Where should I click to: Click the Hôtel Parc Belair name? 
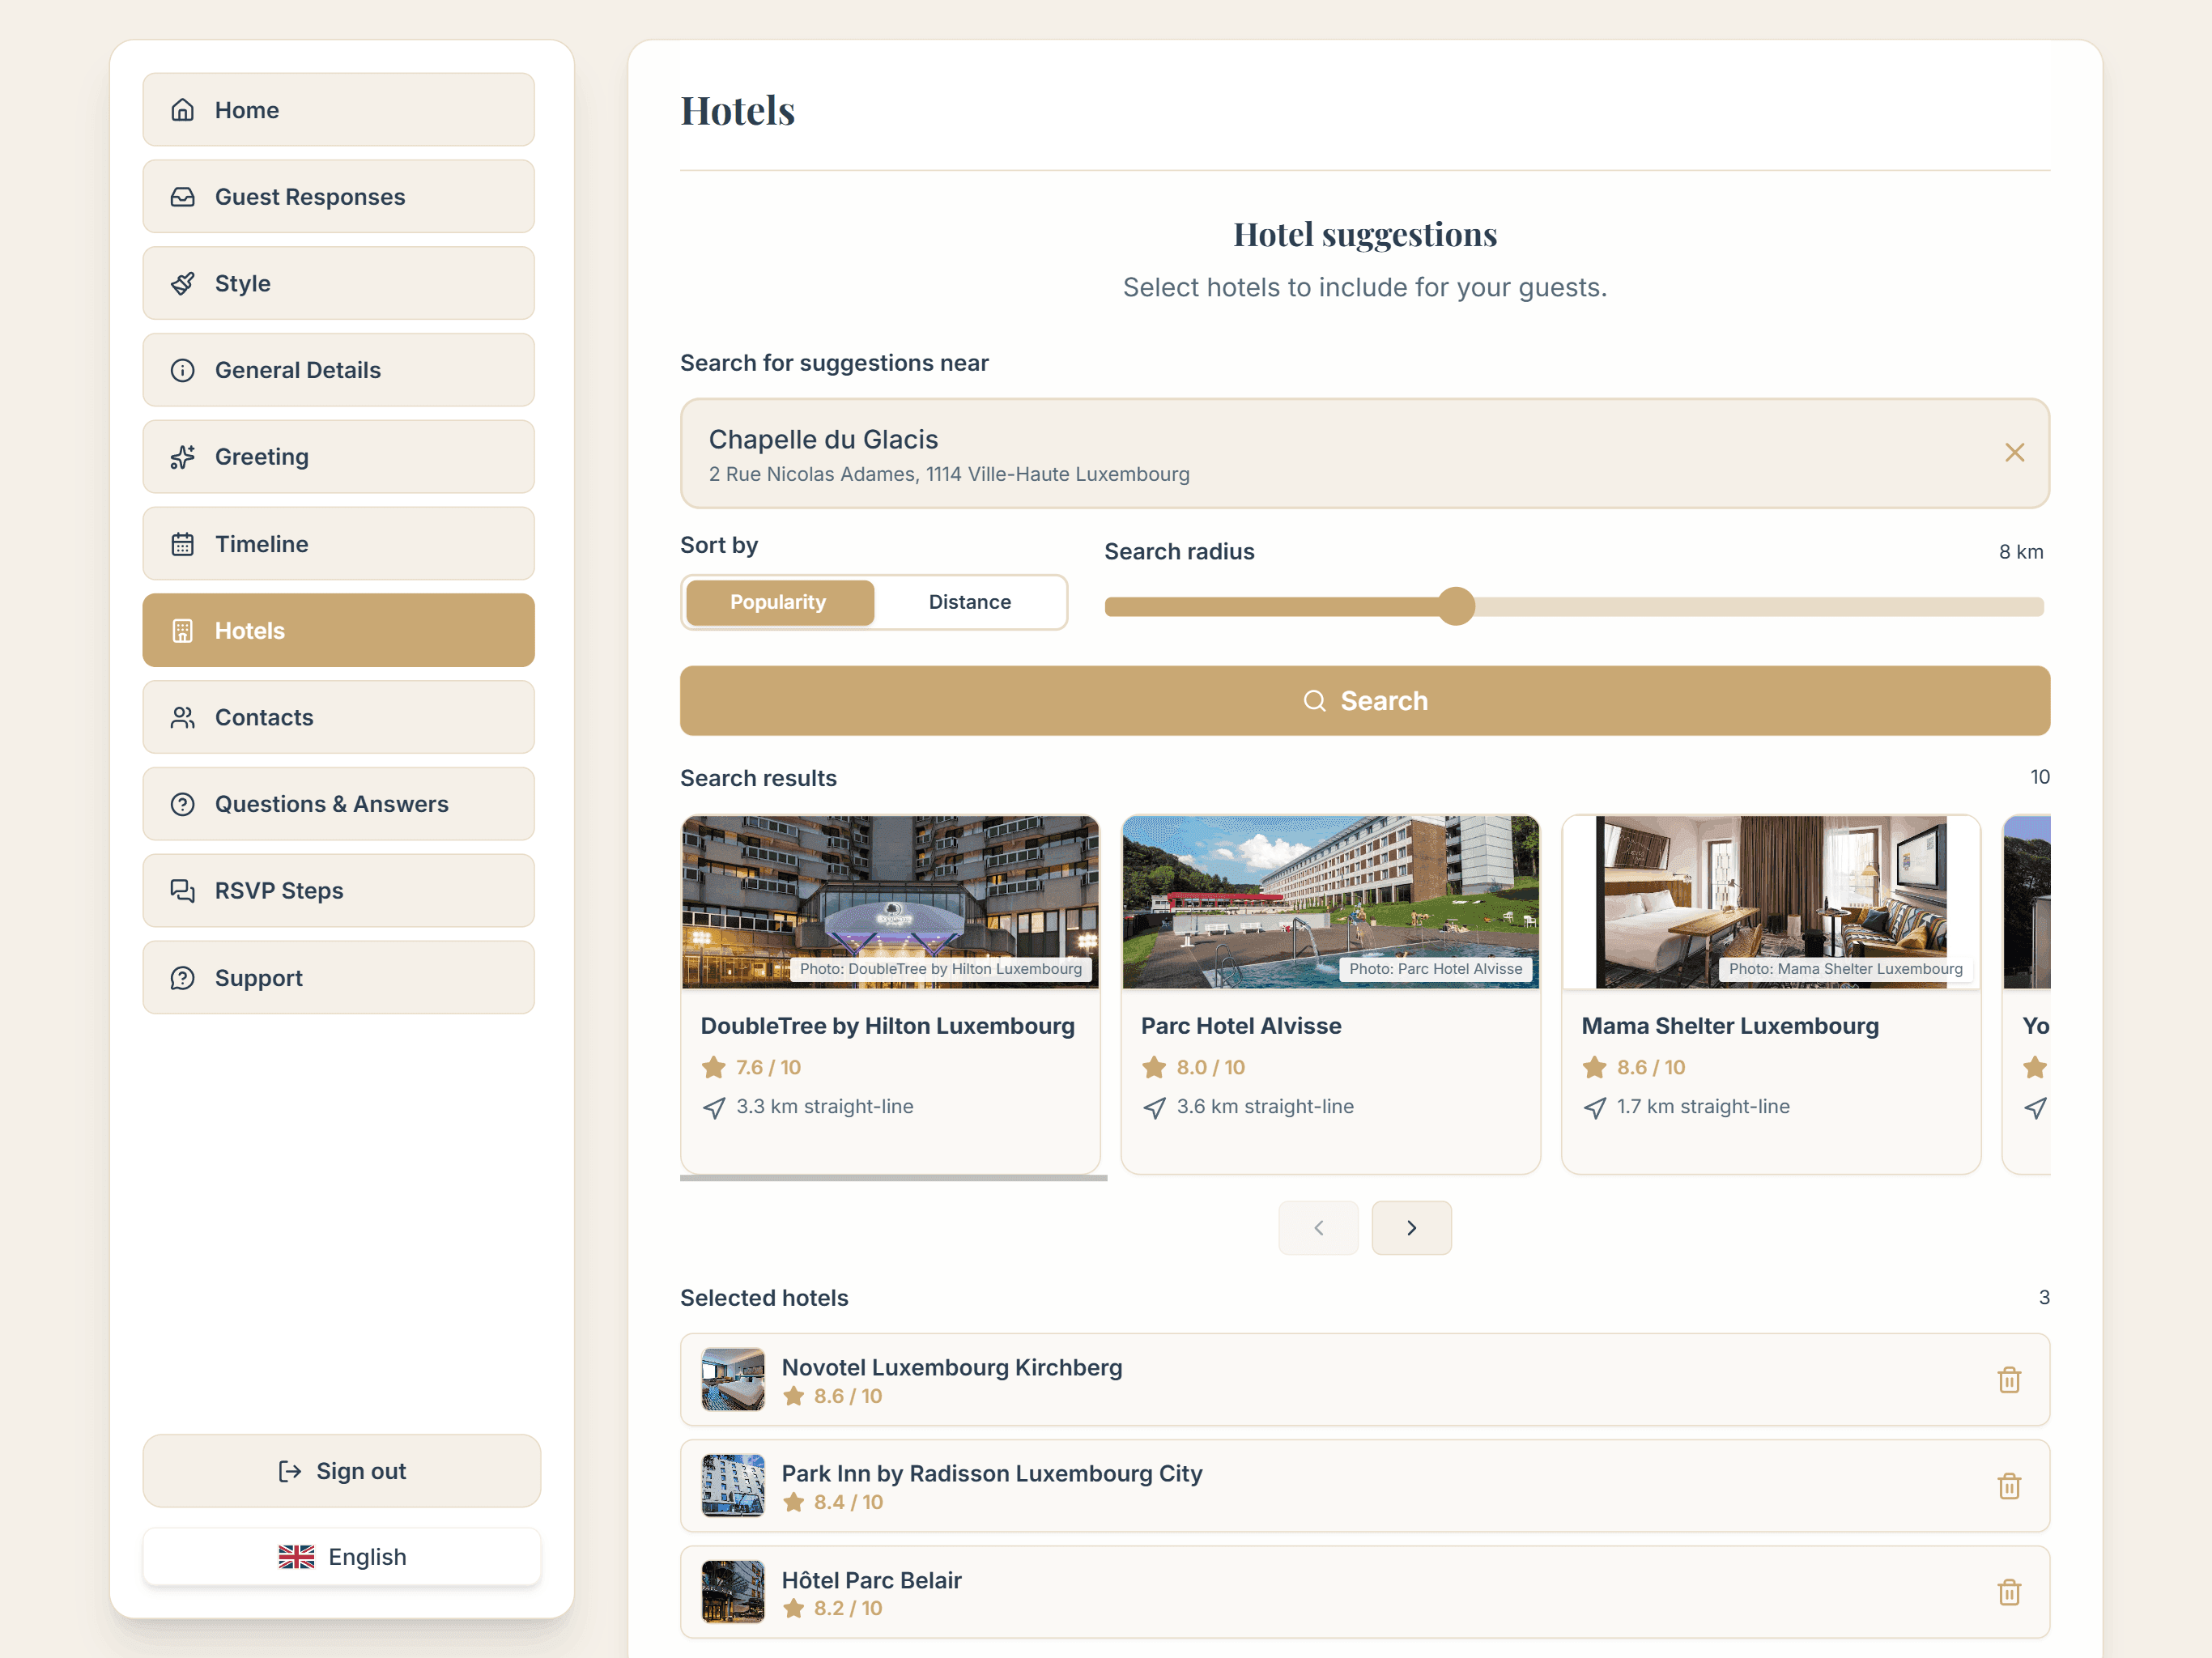pos(871,1580)
